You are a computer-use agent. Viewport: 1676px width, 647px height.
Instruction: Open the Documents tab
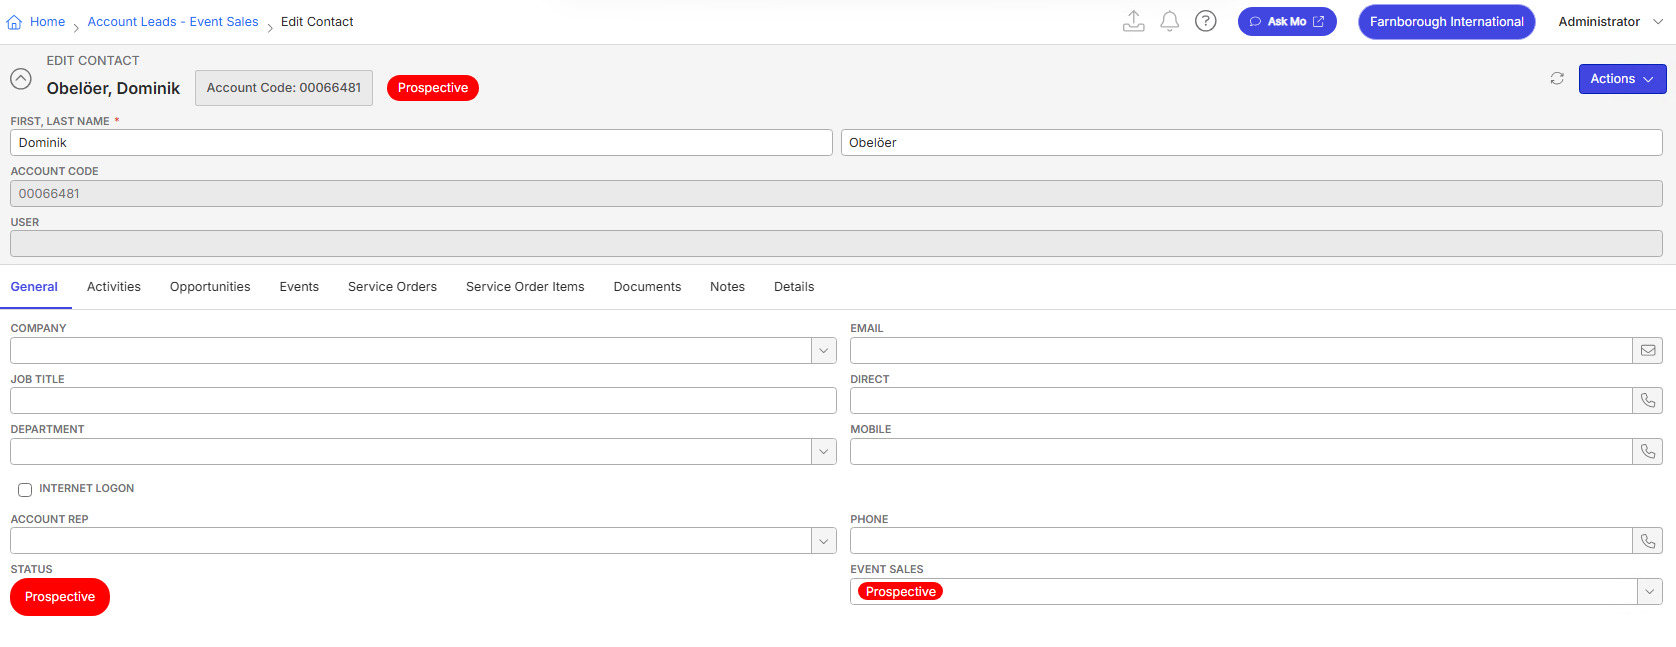tap(647, 287)
